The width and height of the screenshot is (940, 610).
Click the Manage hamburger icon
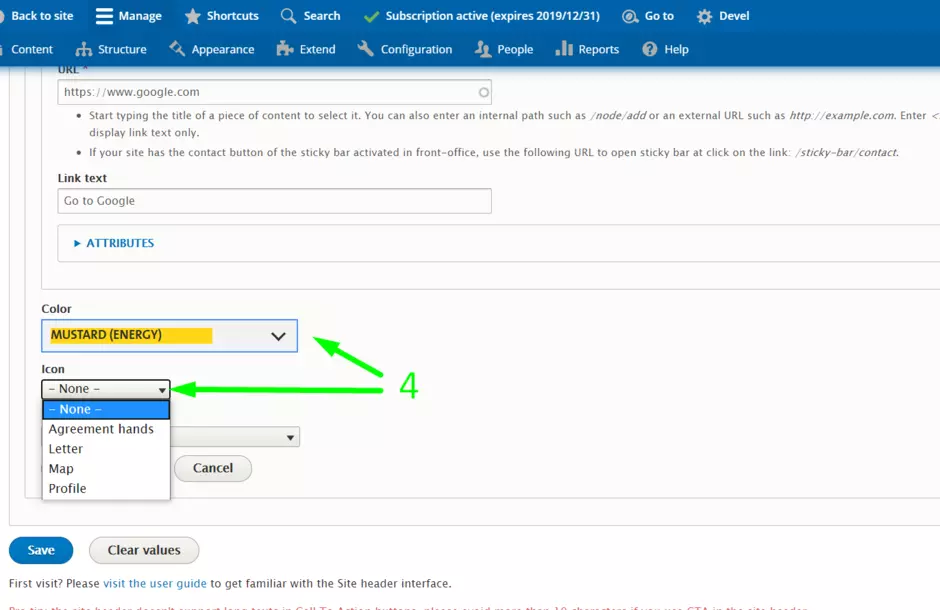coord(104,16)
